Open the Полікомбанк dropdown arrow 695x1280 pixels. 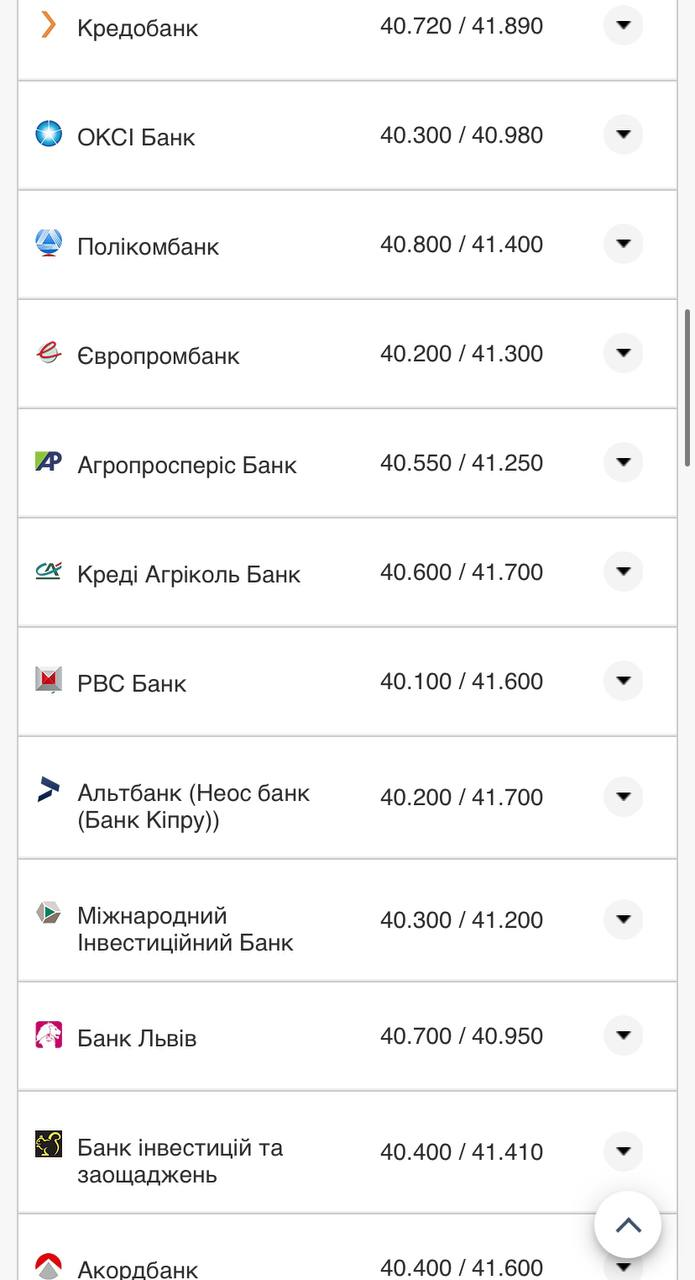tap(623, 243)
